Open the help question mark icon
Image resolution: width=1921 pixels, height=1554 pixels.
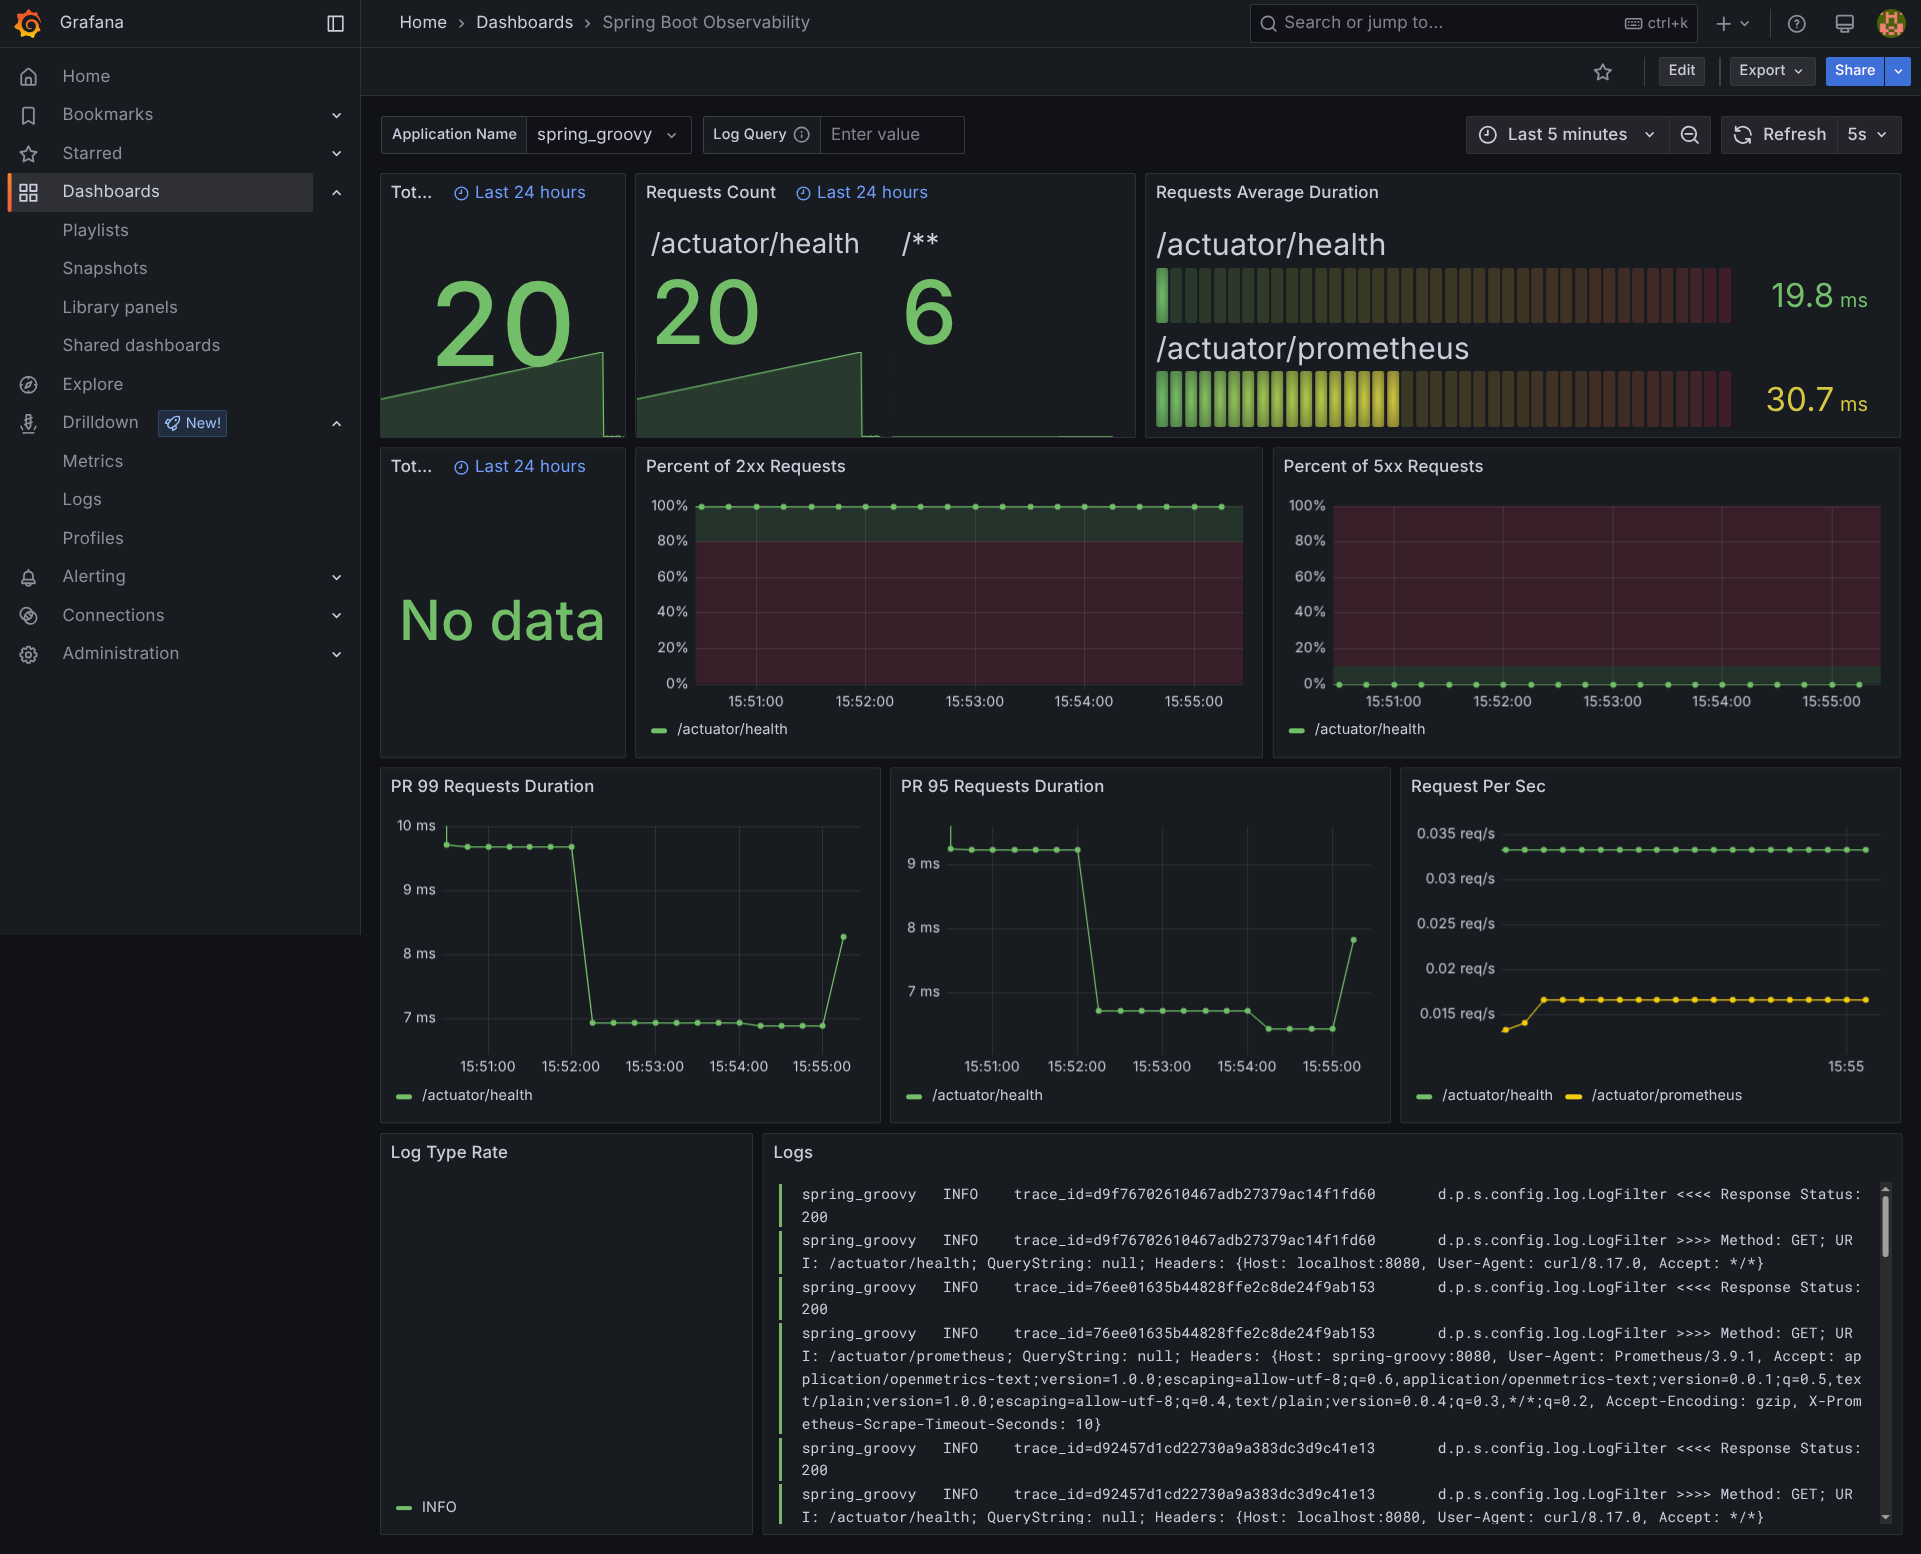1797,23
